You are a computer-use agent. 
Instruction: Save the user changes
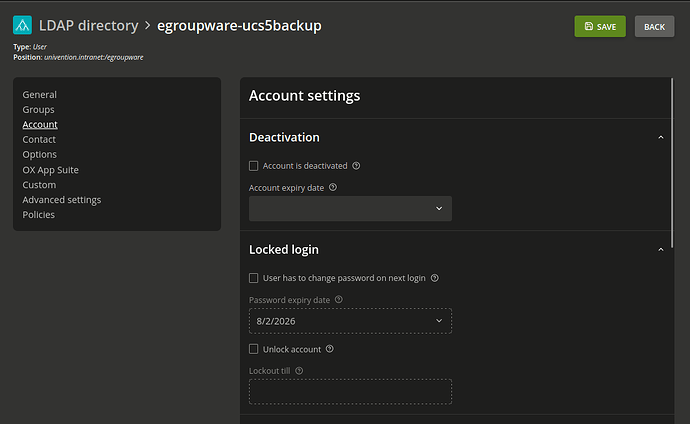pyautogui.click(x=600, y=27)
